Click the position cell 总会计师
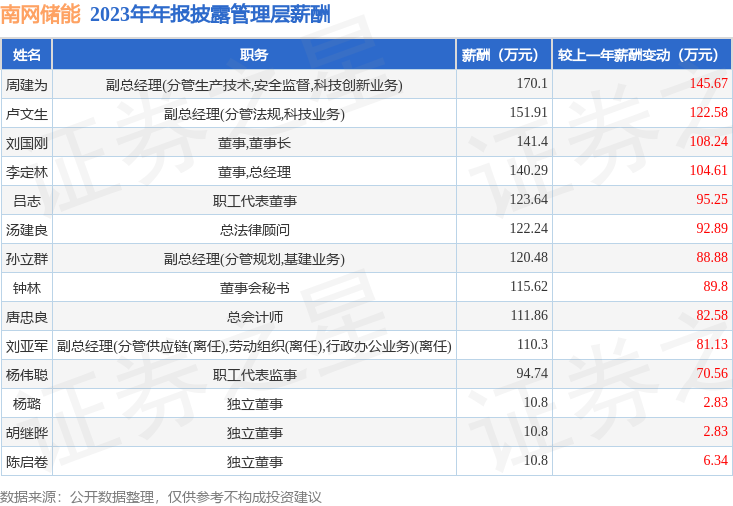 (254, 317)
